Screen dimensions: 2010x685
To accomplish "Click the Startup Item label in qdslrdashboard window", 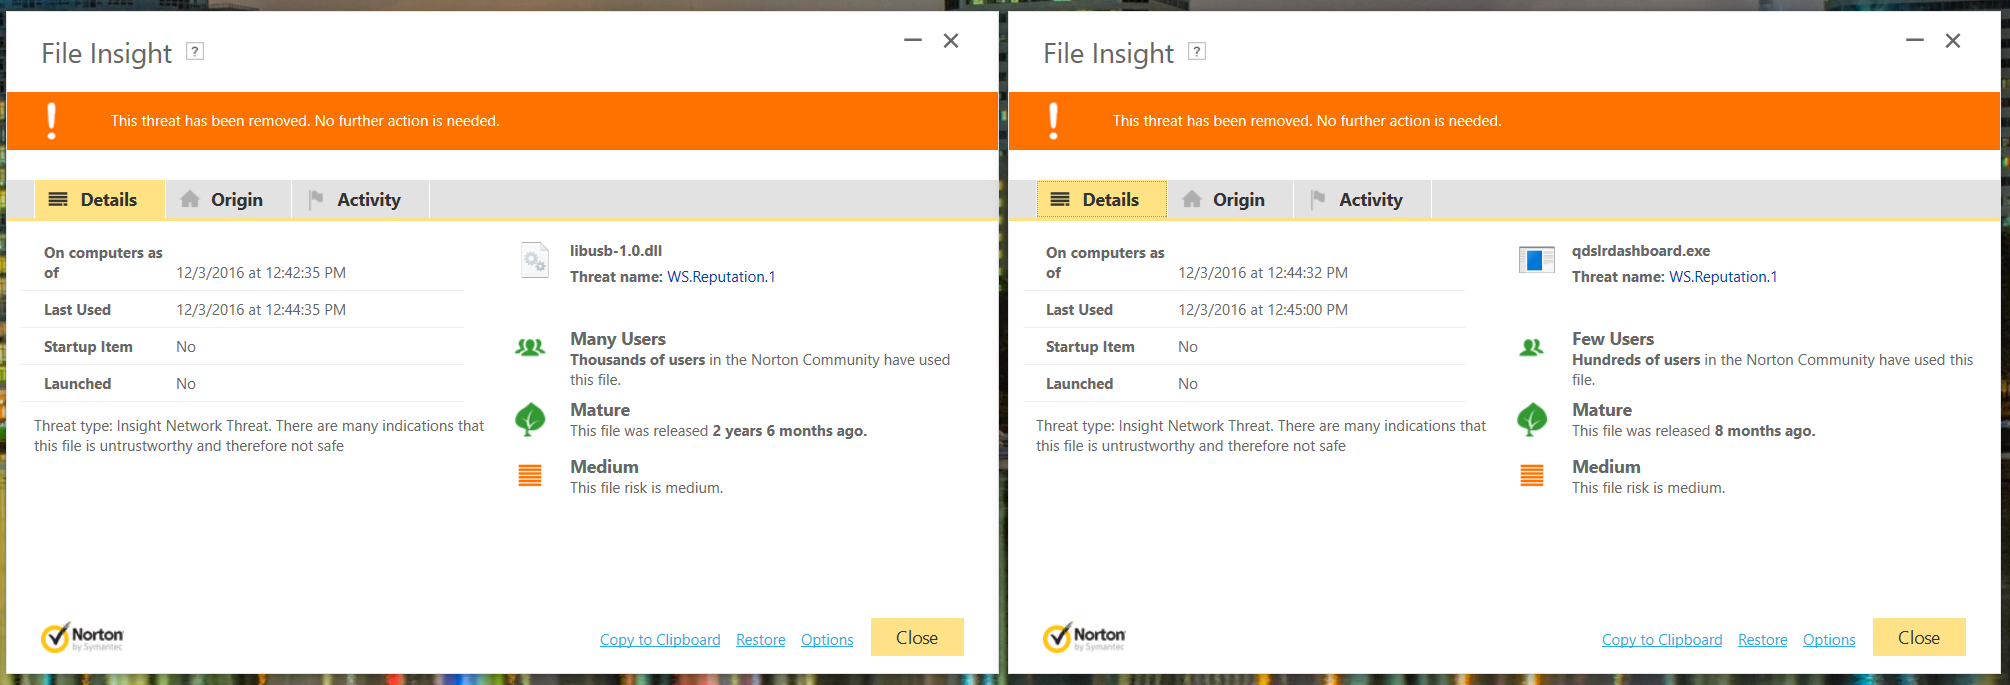I will [1090, 347].
